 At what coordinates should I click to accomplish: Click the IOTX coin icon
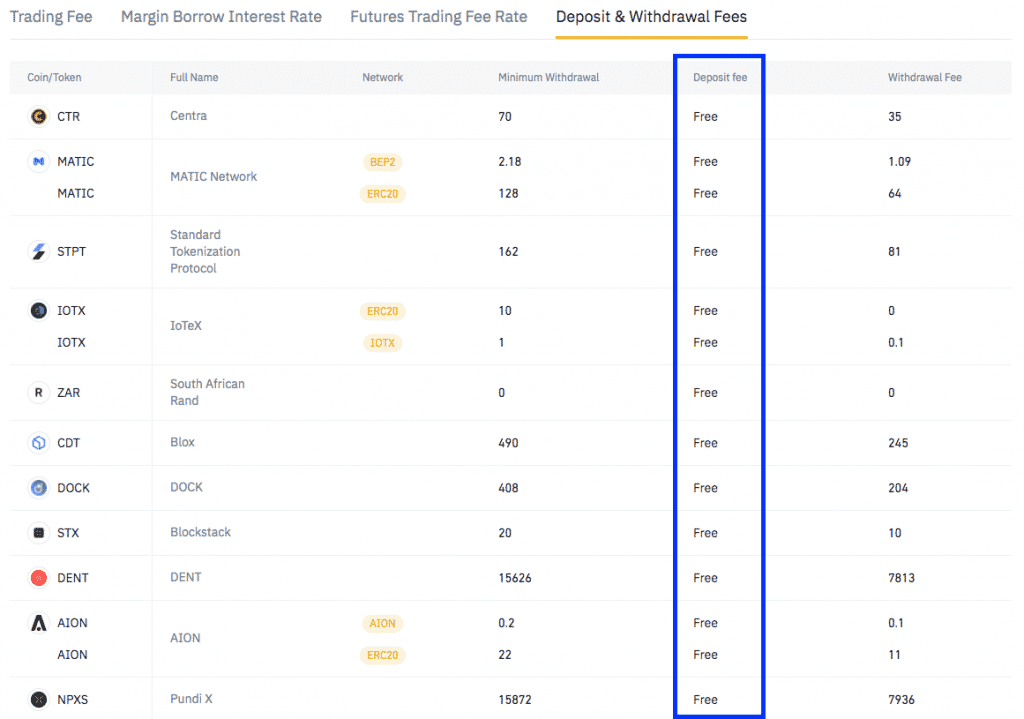[x=39, y=310]
